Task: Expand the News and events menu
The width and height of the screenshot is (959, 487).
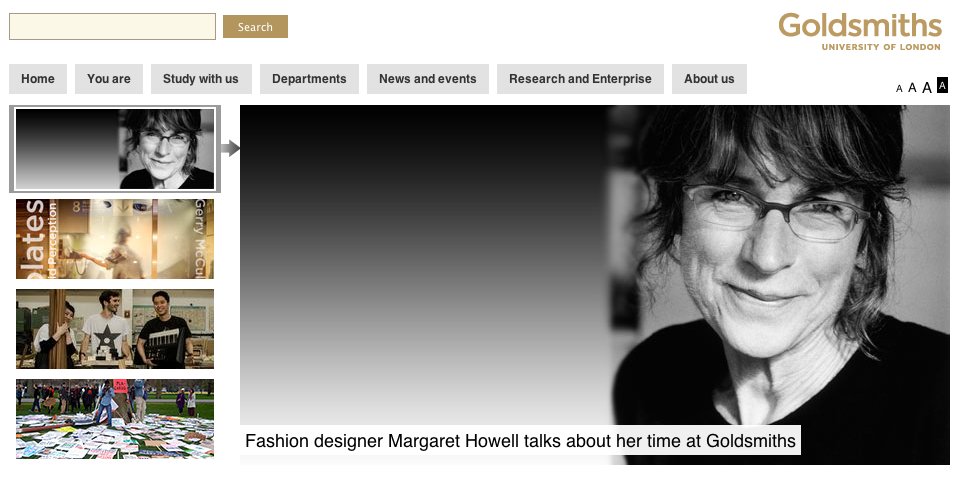Action: pos(428,79)
